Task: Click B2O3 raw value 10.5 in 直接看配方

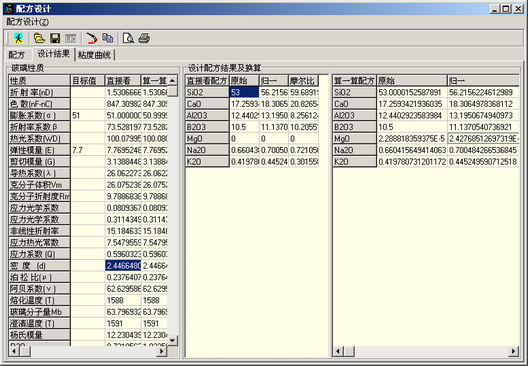Action: pyautogui.click(x=244, y=127)
